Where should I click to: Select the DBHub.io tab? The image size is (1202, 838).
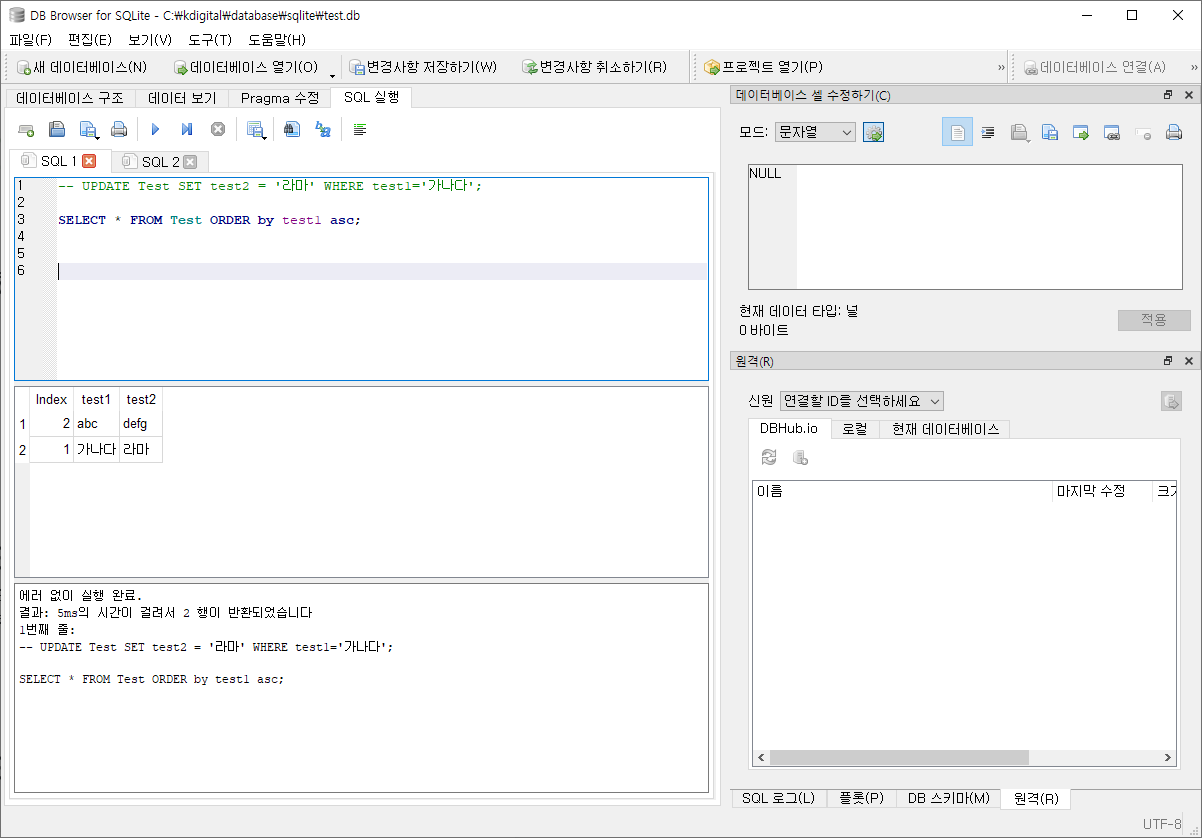[789, 428]
